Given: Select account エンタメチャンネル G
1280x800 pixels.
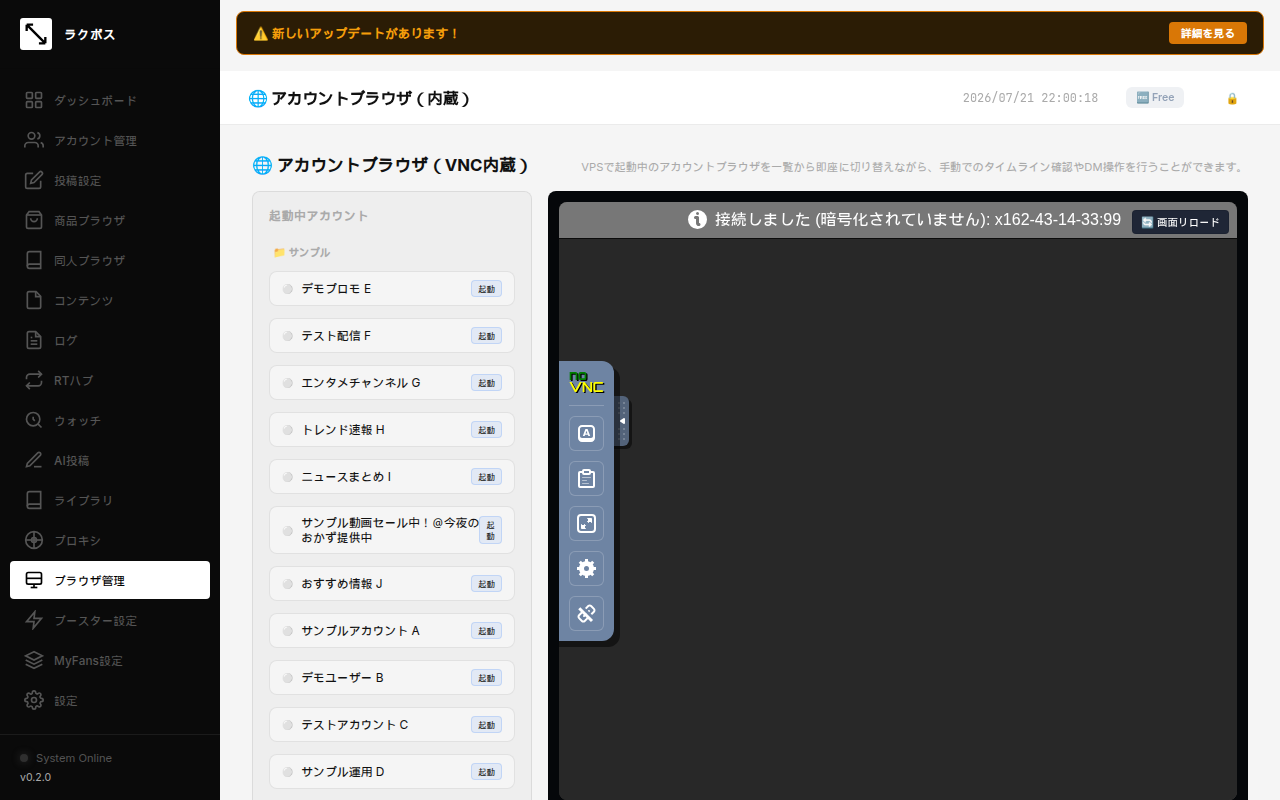Looking at the screenshot, I should click(x=392, y=383).
